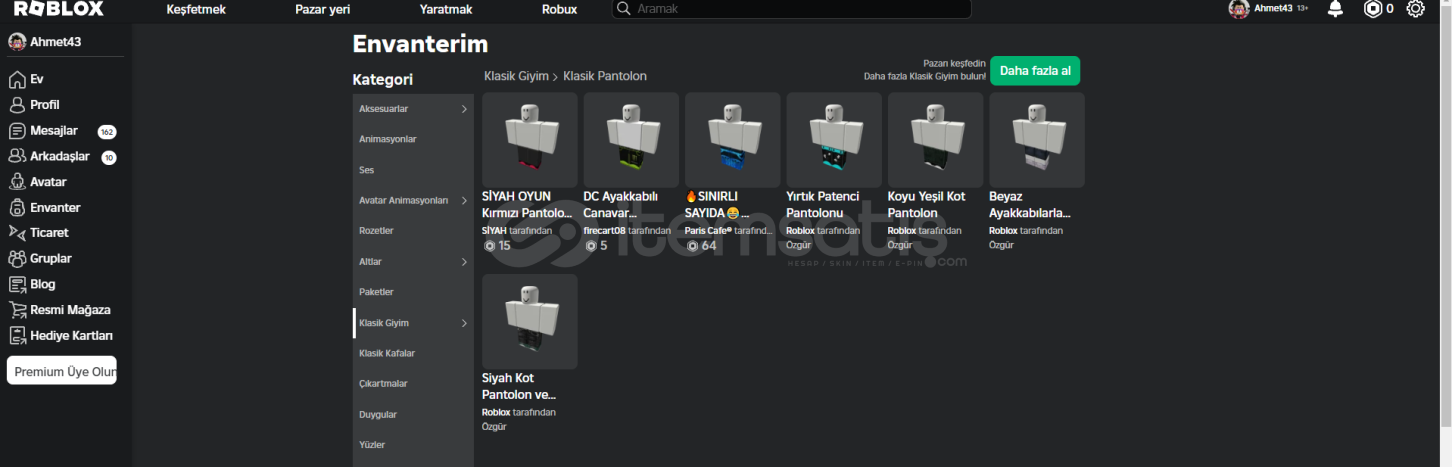Open the Robux top menu
The image size is (1452, 467).
tap(559, 9)
